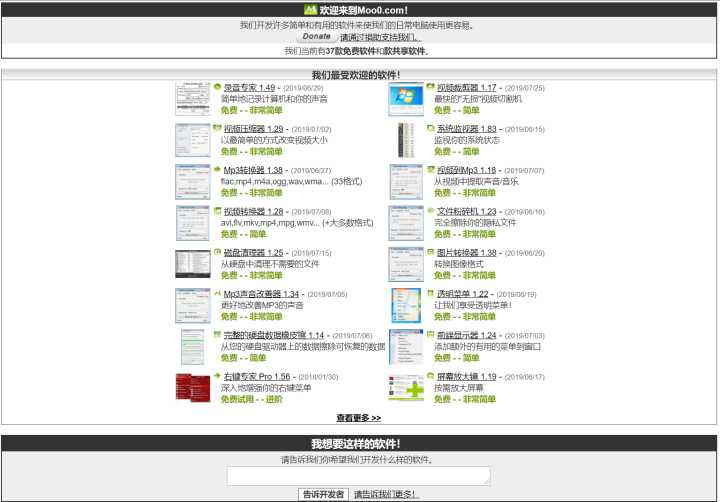Image resolution: width=720 pixels, height=502 pixels.
Task: Click the small icon next to 系统监视器 1.83
Action: [x=430, y=128]
